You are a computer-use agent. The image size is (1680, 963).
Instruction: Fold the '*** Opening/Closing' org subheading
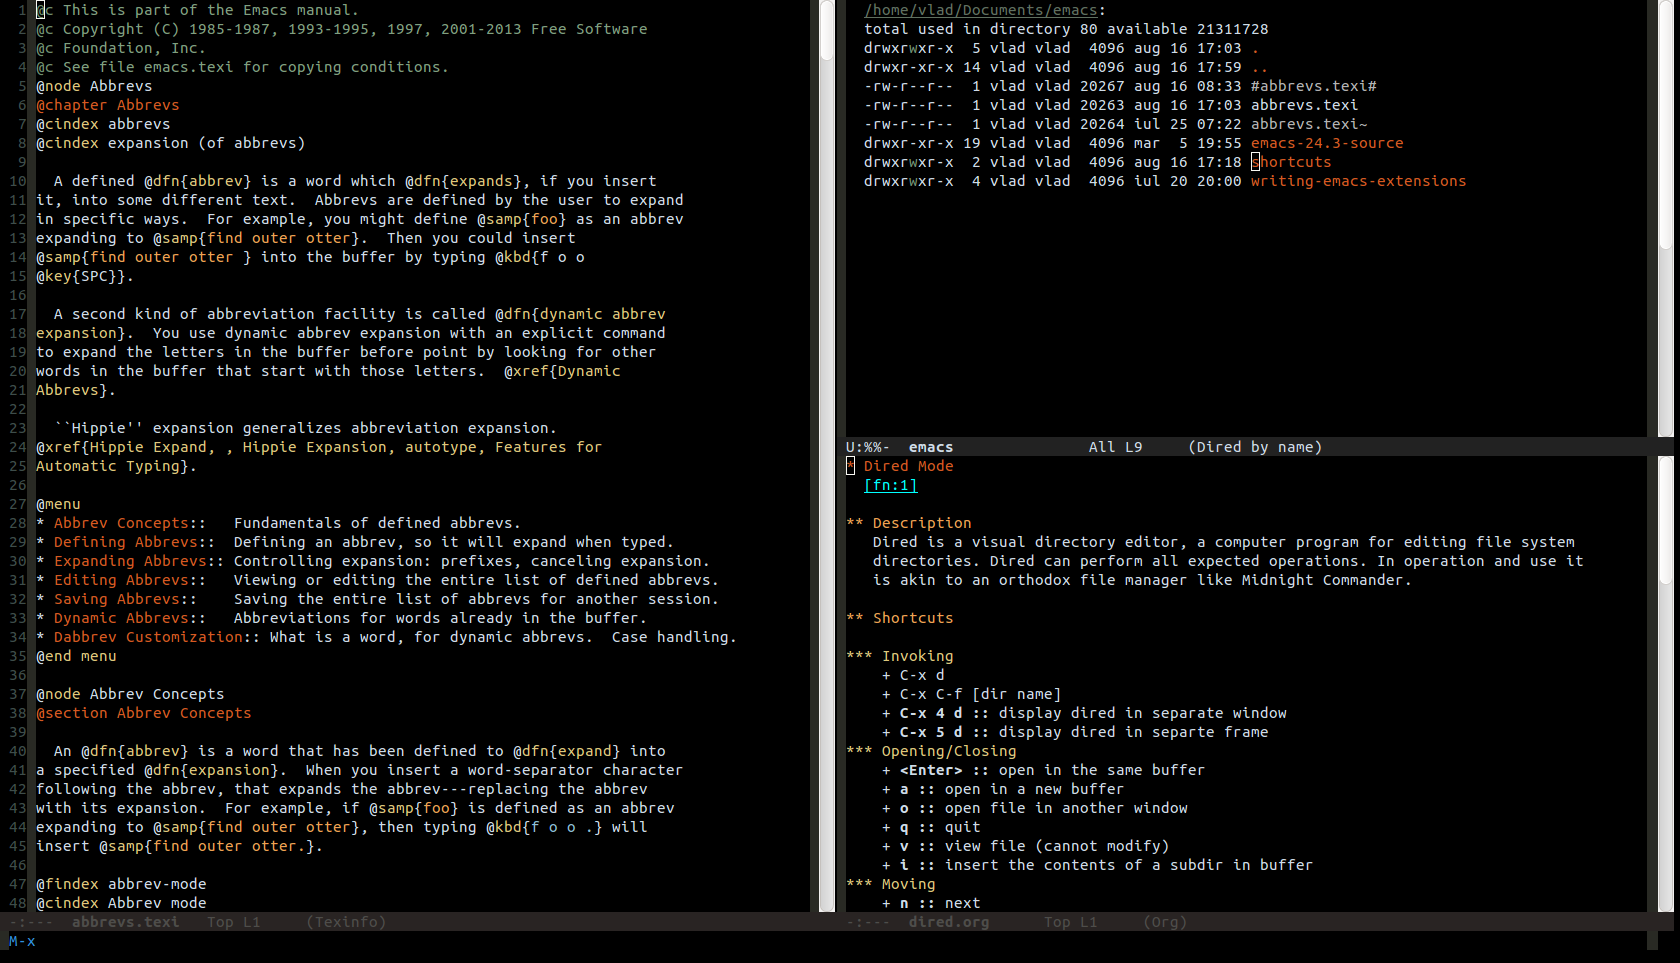pyautogui.click(x=931, y=751)
